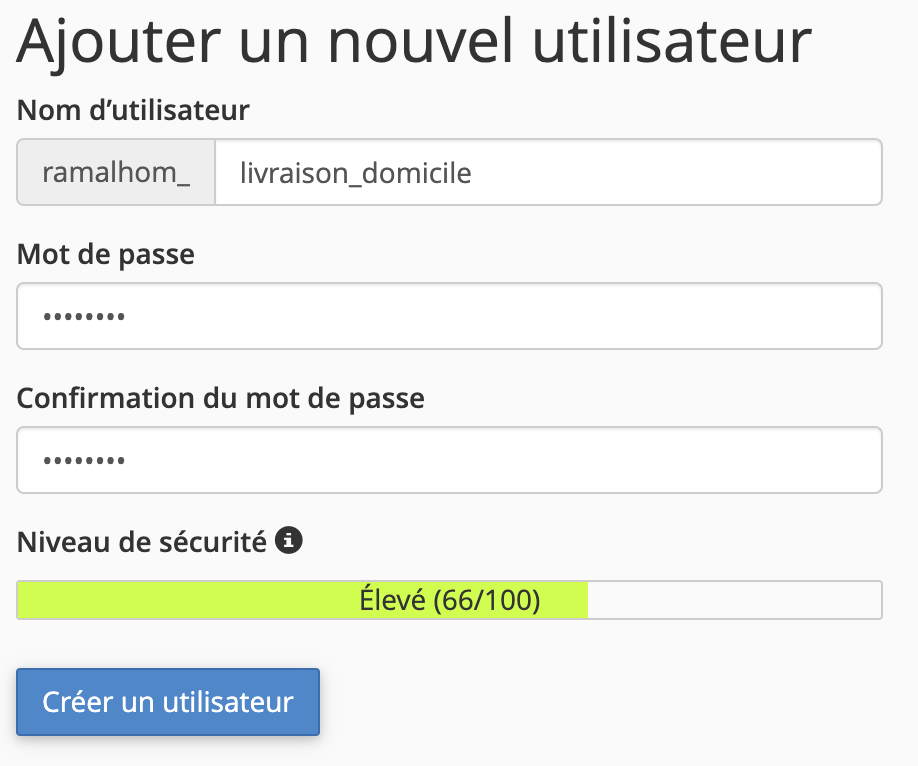Click the Mot de passe label
The image size is (918, 766).
106,254
